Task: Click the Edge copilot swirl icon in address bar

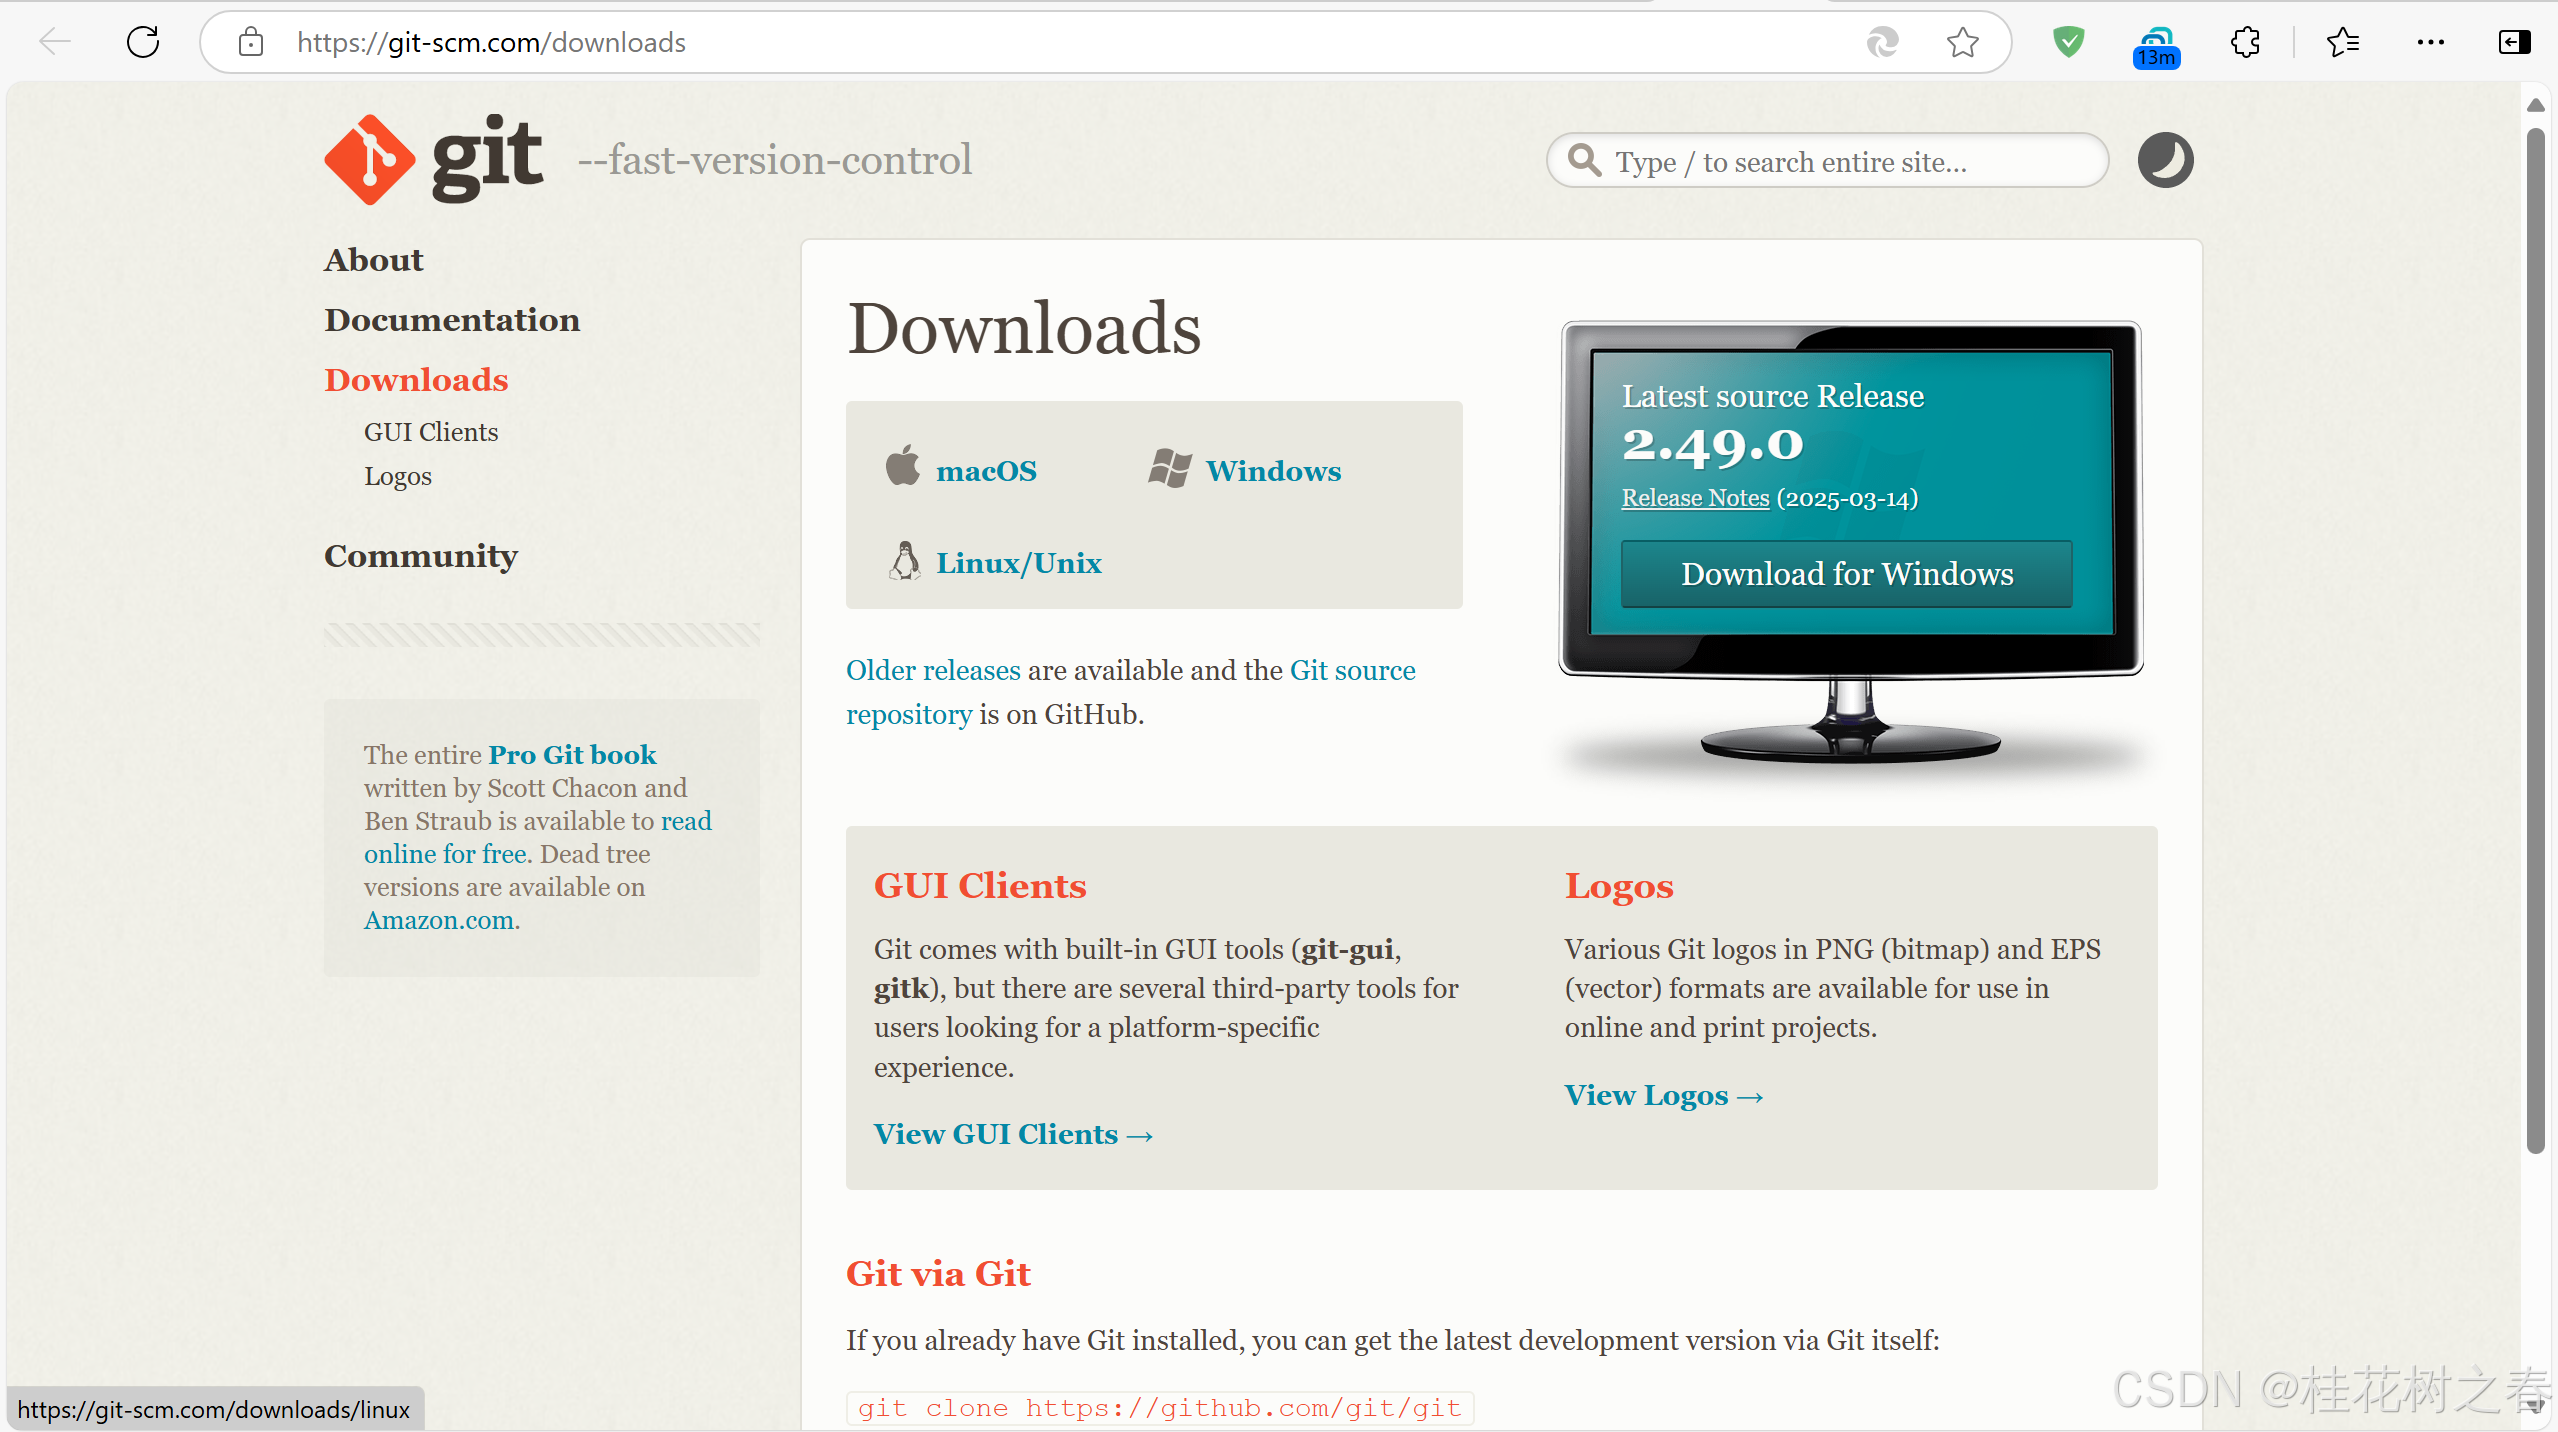Action: (1882, 42)
